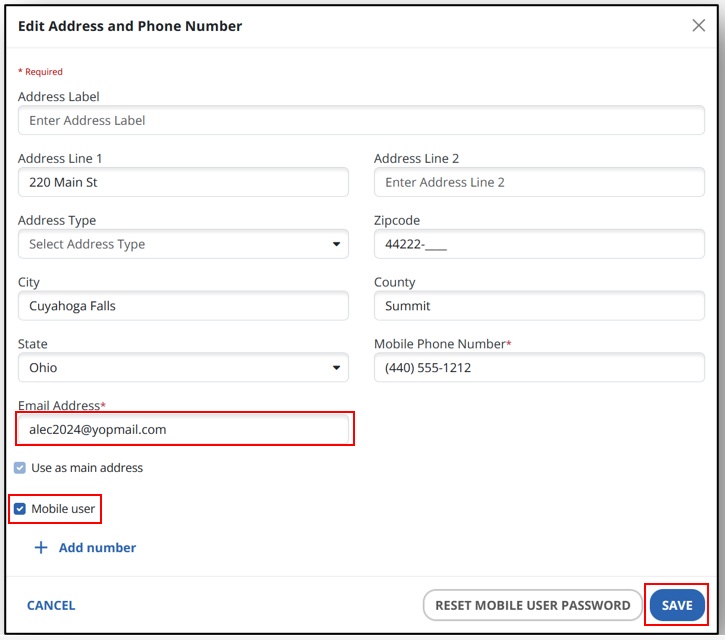Click RESET MOBILE USER PASSWORD button
The image size is (725, 640).
532,605
